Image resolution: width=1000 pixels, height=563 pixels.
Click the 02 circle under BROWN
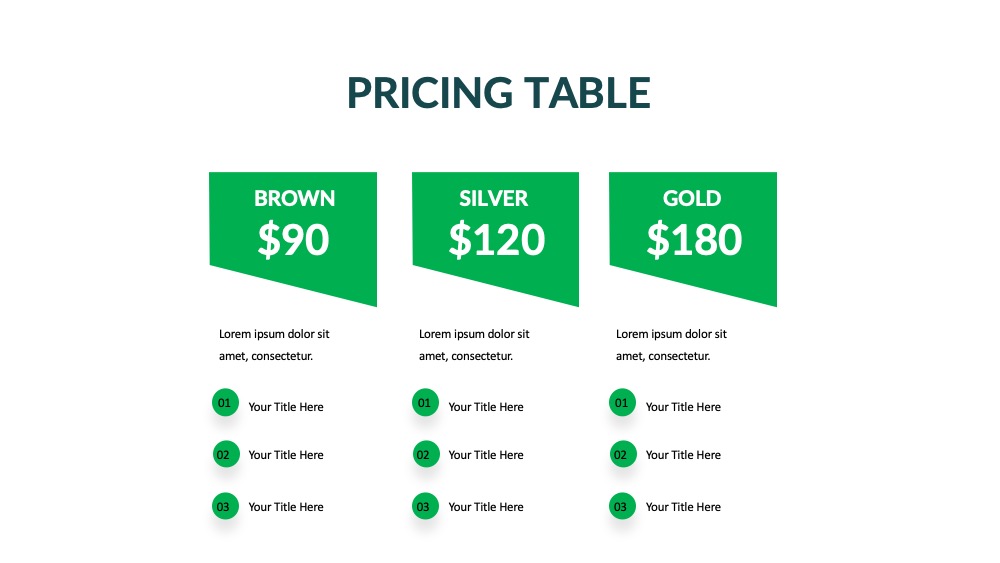click(226, 454)
